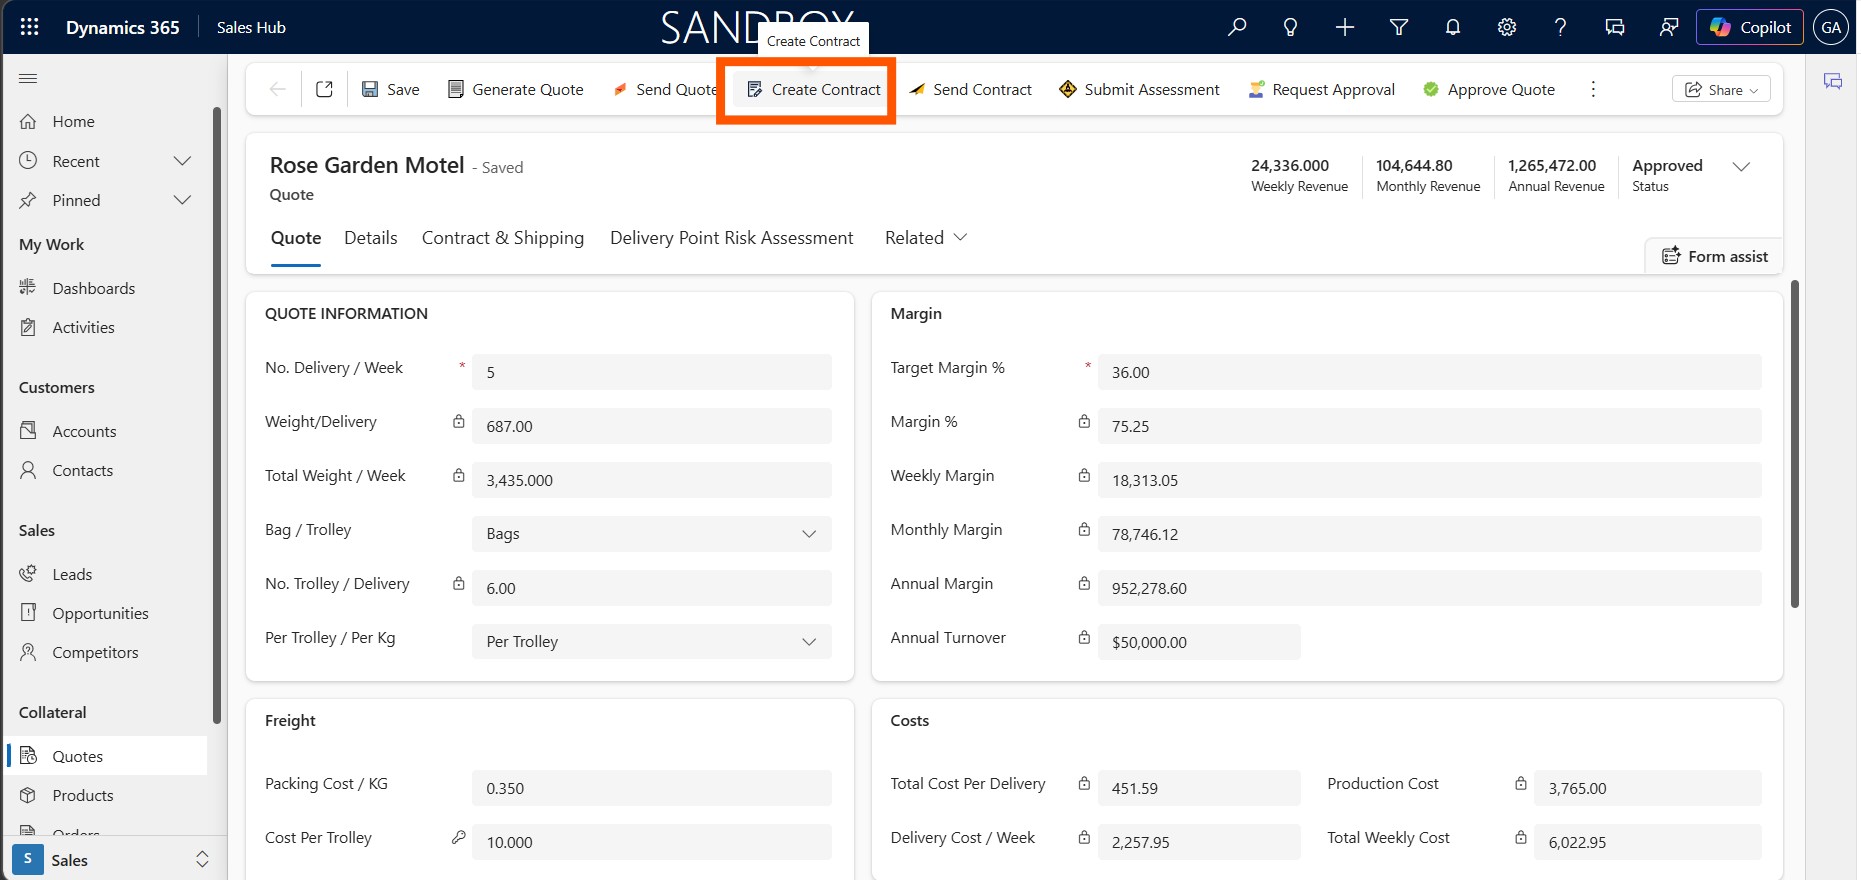Viewport: 1861px width, 880px height.
Task: Click Approve Quote command
Action: [x=1488, y=89]
